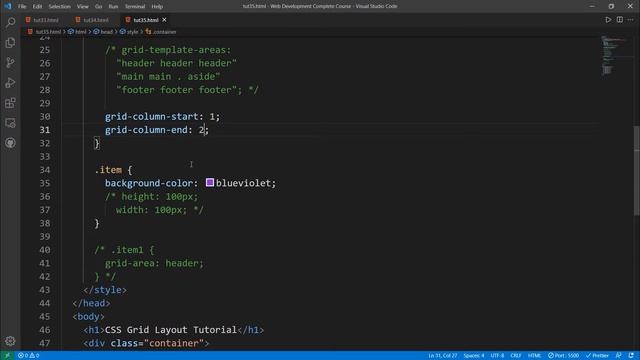Screen dimensions: 640x360
Task: Open the Explorer files icon
Action: pos(10,42)
